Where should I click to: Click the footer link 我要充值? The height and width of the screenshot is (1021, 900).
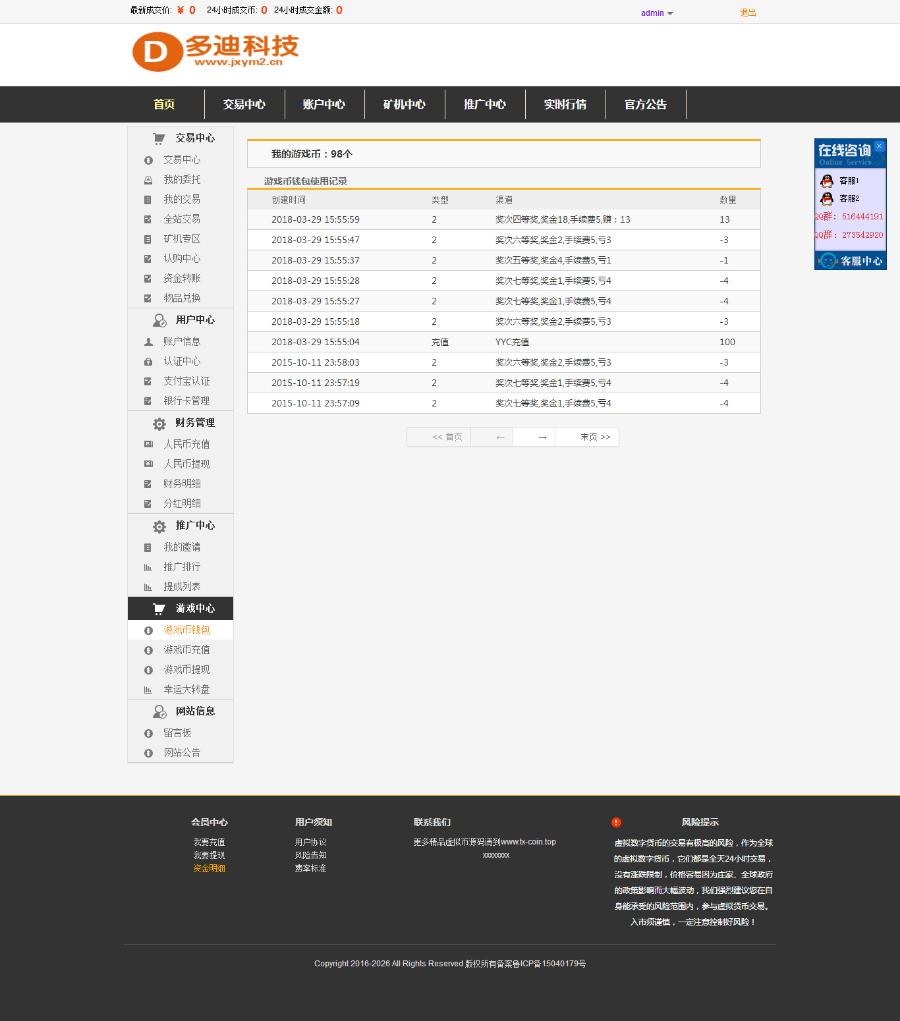pyautogui.click(x=209, y=842)
